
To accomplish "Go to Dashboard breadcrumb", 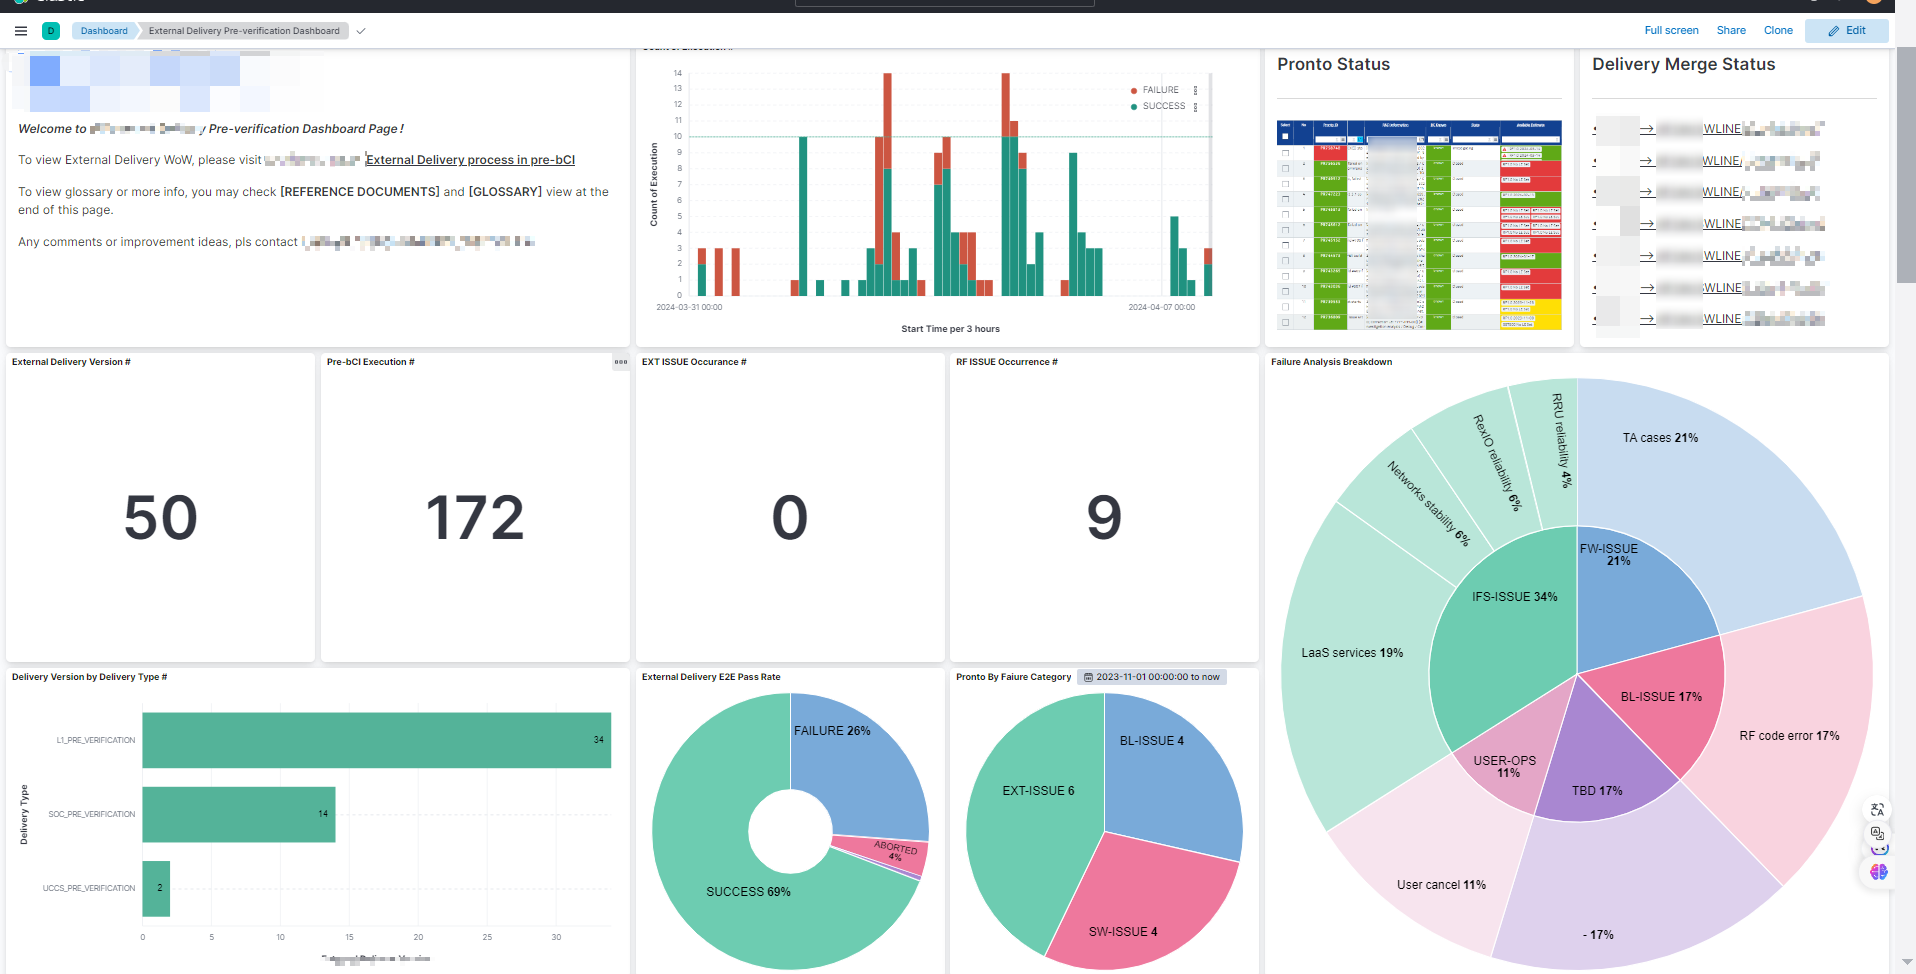I will coord(104,31).
